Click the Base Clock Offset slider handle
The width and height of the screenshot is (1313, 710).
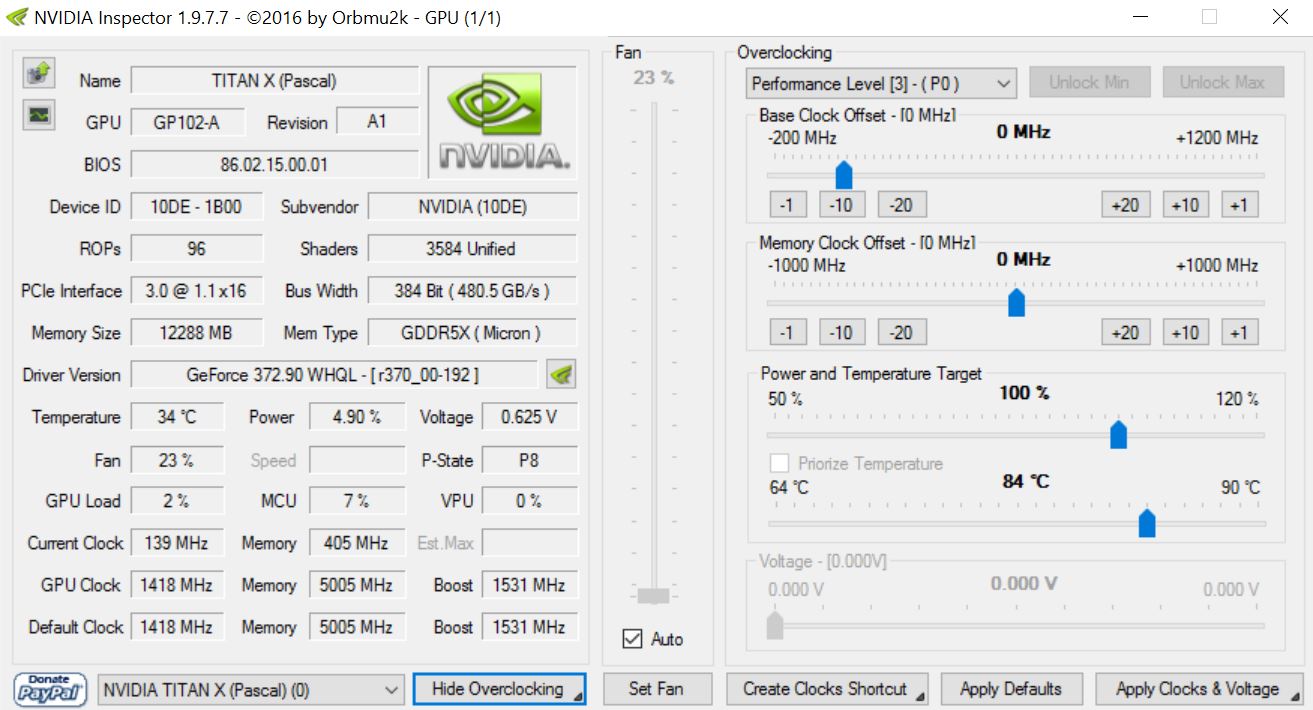pos(843,174)
